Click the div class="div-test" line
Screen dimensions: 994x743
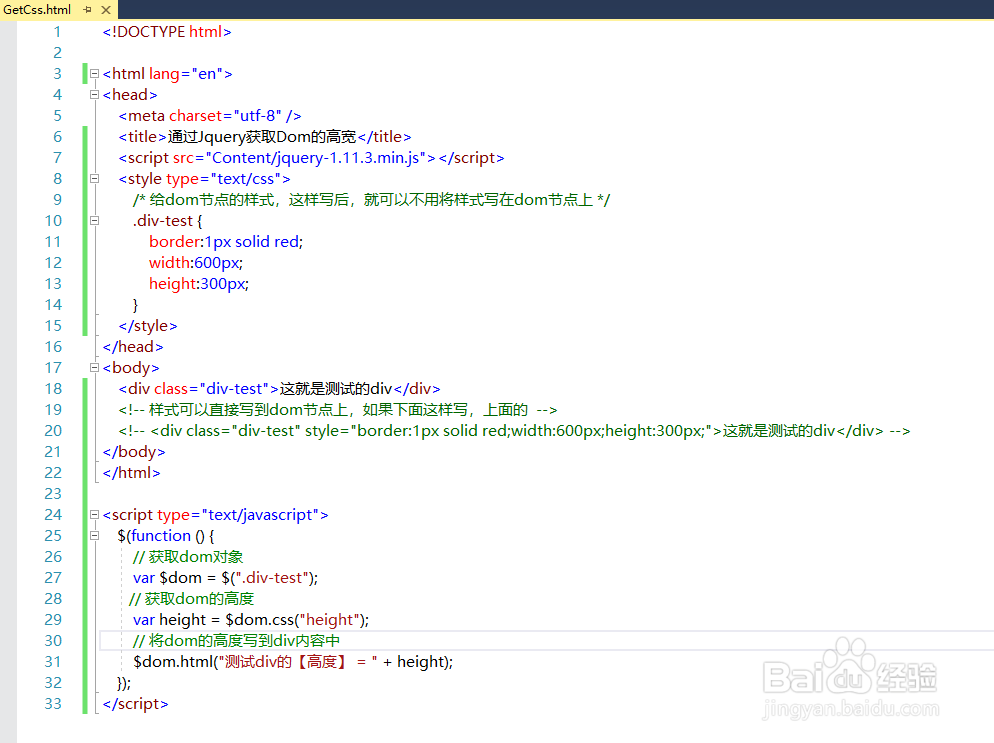pos(279,389)
